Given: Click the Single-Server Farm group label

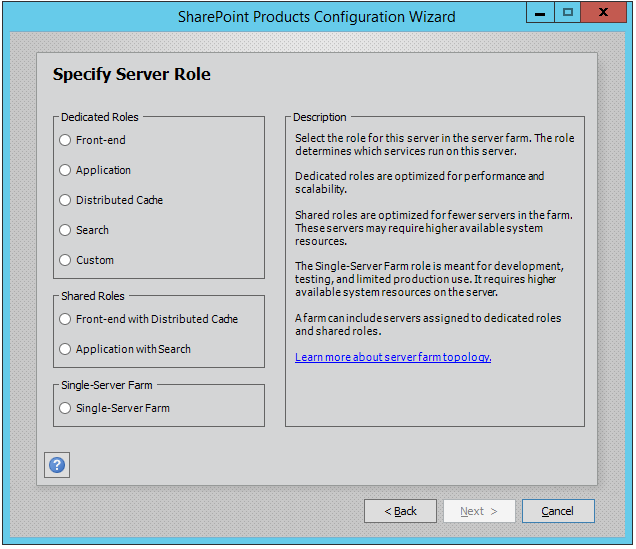Looking at the screenshot, I should [107, 385].
